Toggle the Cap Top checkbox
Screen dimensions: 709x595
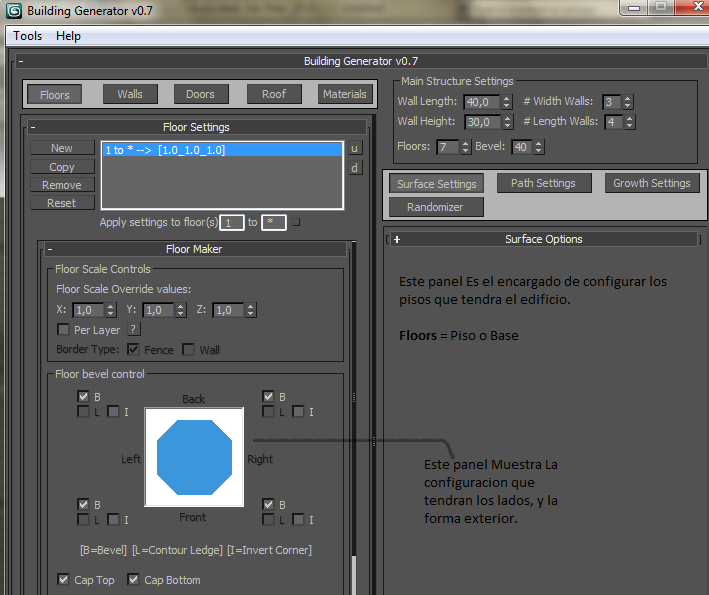point(64,580)
